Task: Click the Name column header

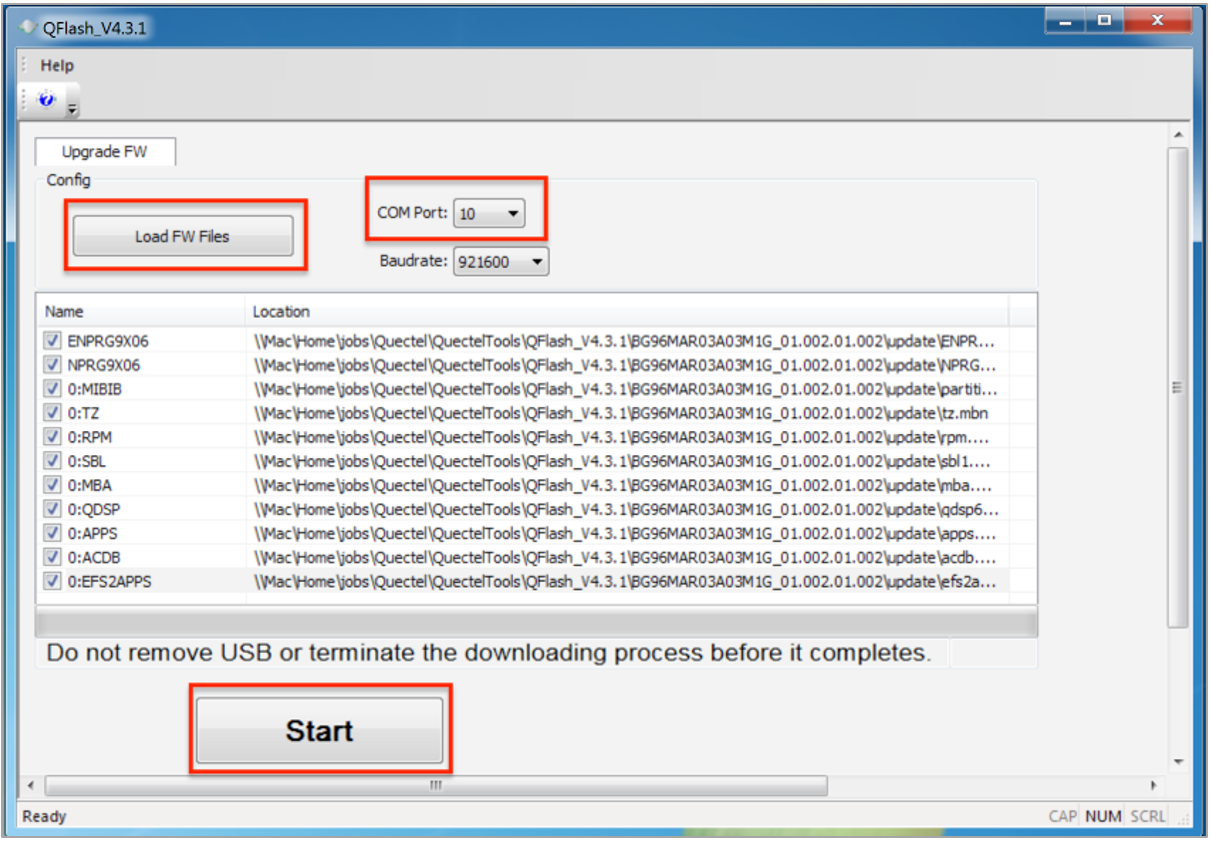Action: click(x=141, y=311)
